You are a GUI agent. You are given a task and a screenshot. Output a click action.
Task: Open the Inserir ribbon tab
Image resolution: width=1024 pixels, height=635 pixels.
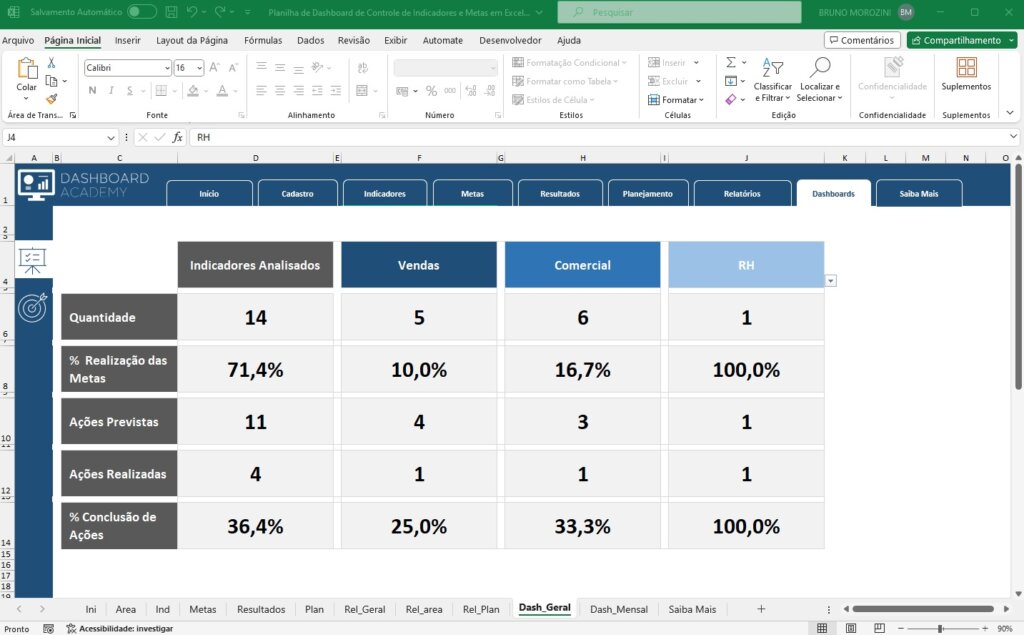click(x=127, y=40)
